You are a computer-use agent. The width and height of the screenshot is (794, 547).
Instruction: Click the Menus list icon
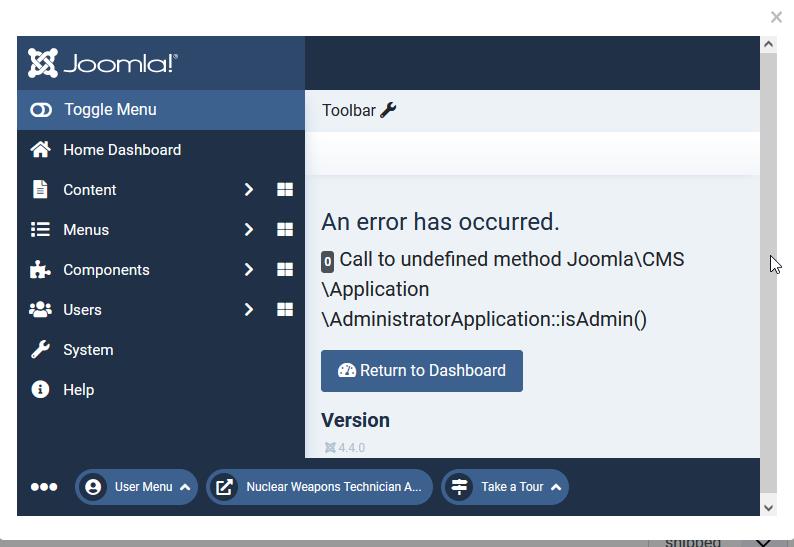(40, 229)
